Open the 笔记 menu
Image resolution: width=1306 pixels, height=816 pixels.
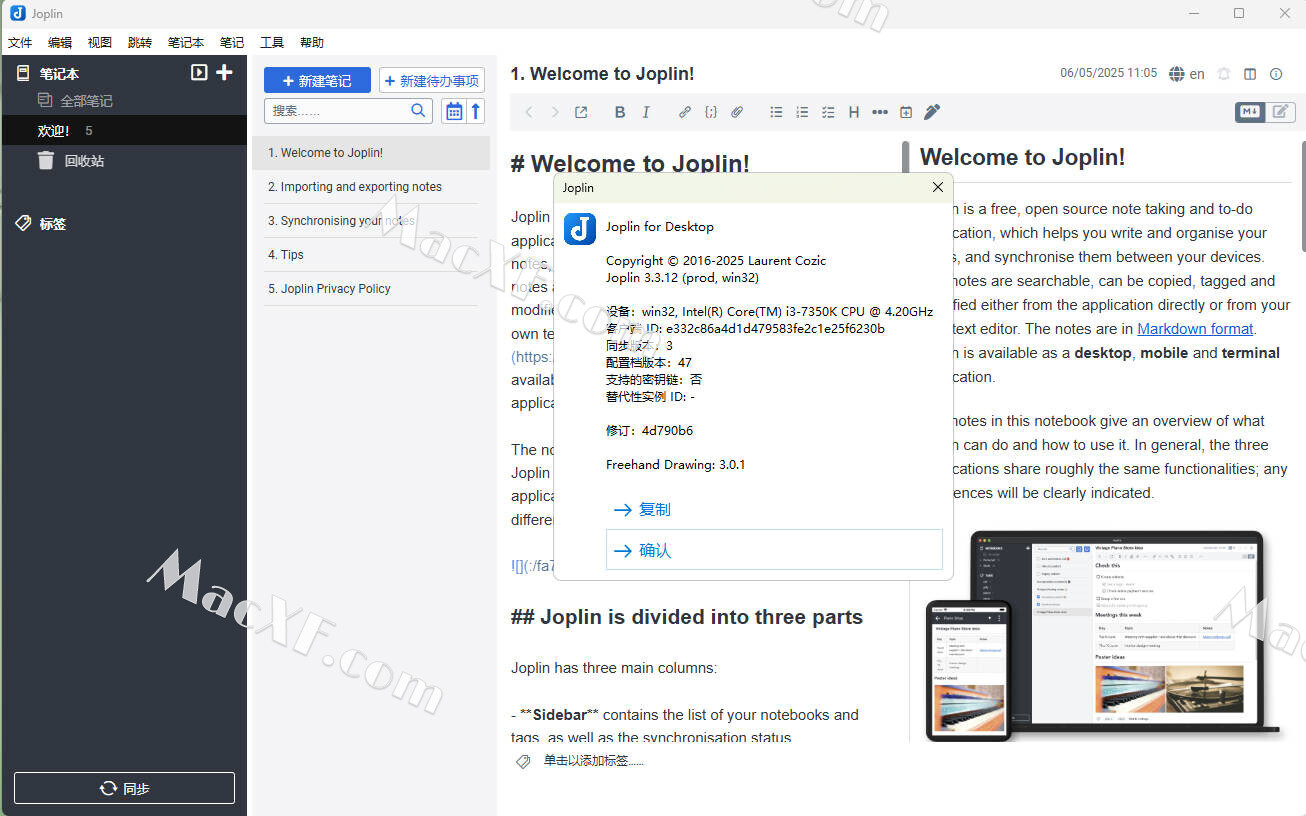(232, 43)
